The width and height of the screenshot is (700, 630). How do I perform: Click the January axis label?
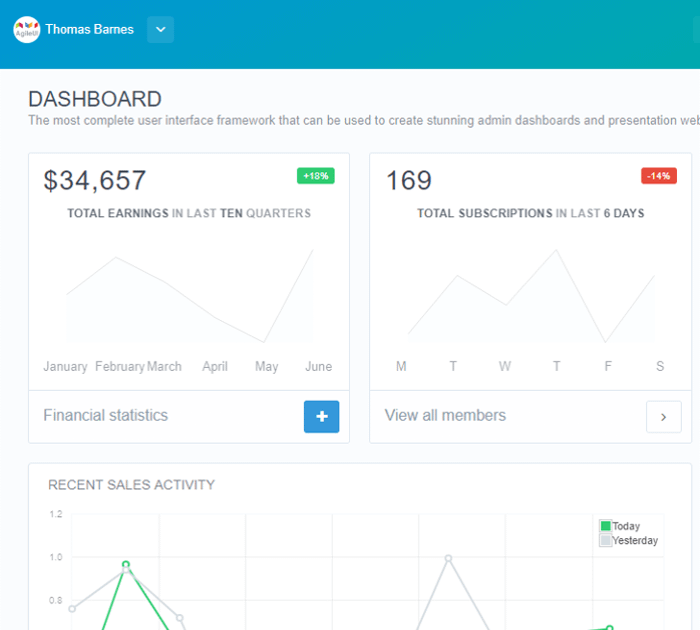coord(65,367)
